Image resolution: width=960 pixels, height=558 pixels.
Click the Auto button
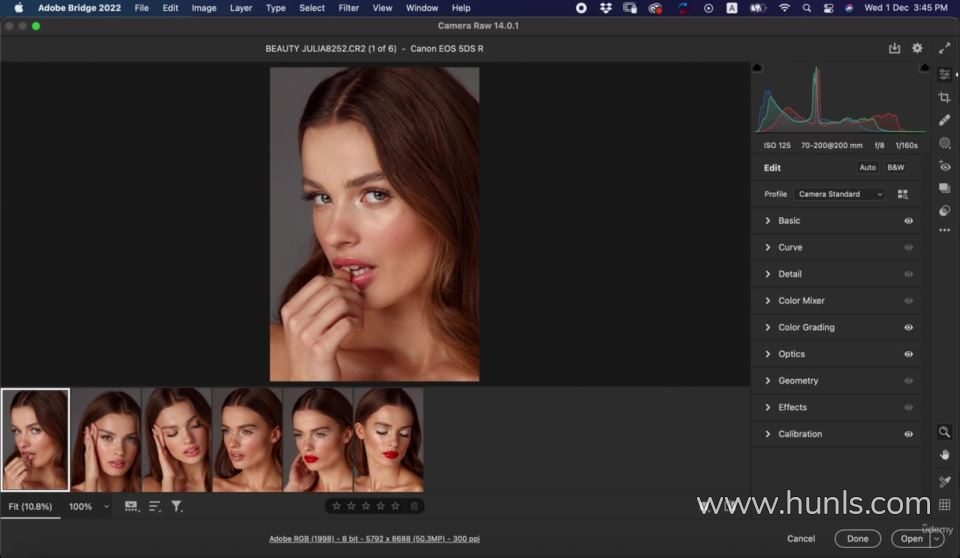pyautogui.click(x=867, y=168)
